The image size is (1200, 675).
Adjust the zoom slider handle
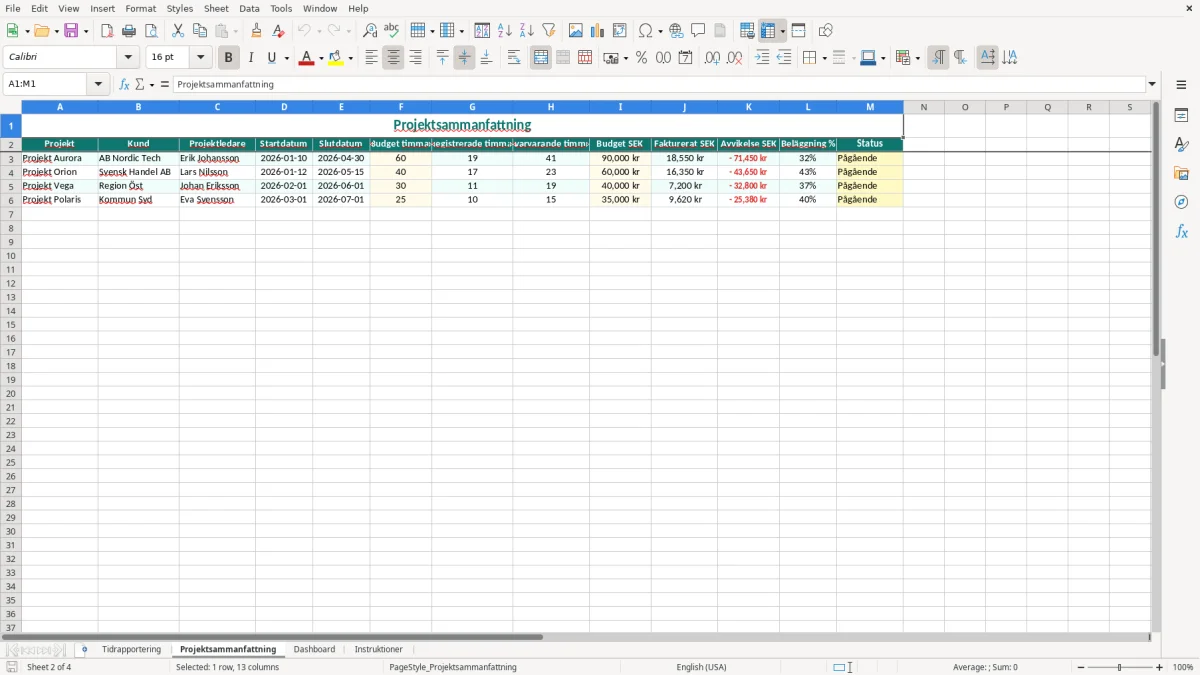(x=1119, y=667)
